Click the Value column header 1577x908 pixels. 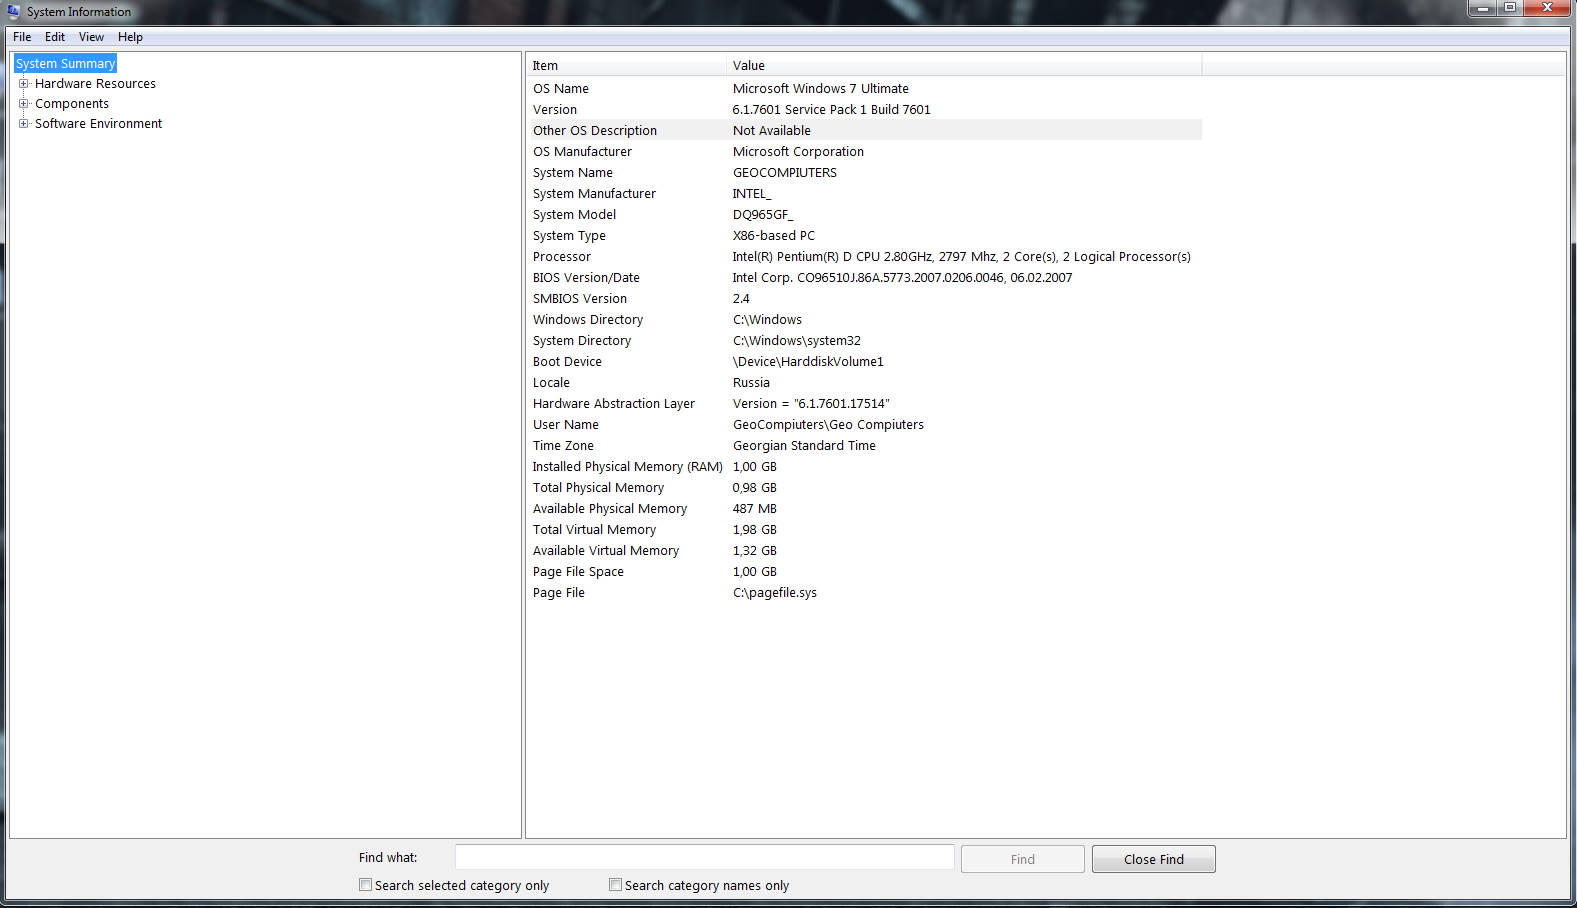964,66
